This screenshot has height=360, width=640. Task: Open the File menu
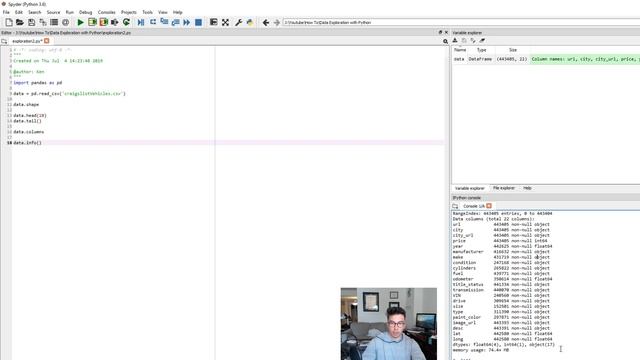point(6,12)
